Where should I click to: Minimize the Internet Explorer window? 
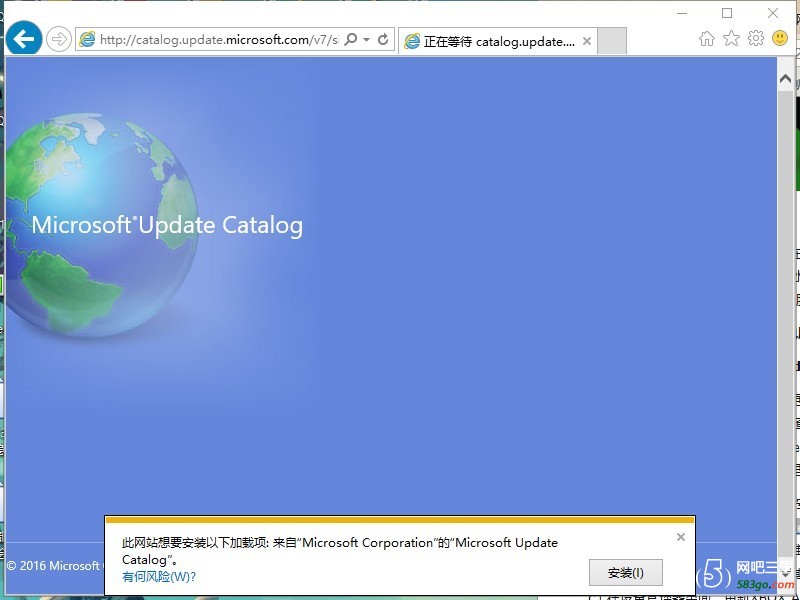682,13
